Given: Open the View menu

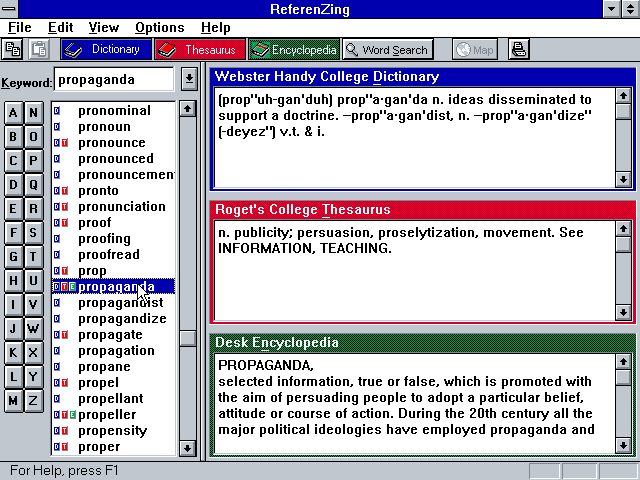Looking at the screenshot, I should pos(104,27).
